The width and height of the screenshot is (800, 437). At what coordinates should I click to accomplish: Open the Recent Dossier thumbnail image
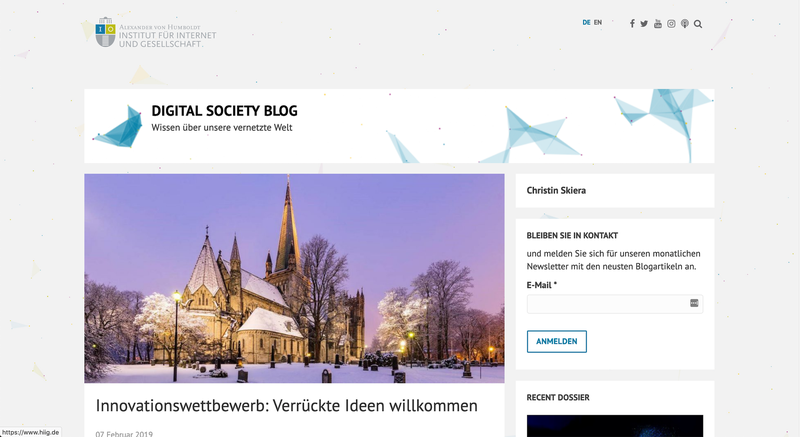(x=615, y=426)
